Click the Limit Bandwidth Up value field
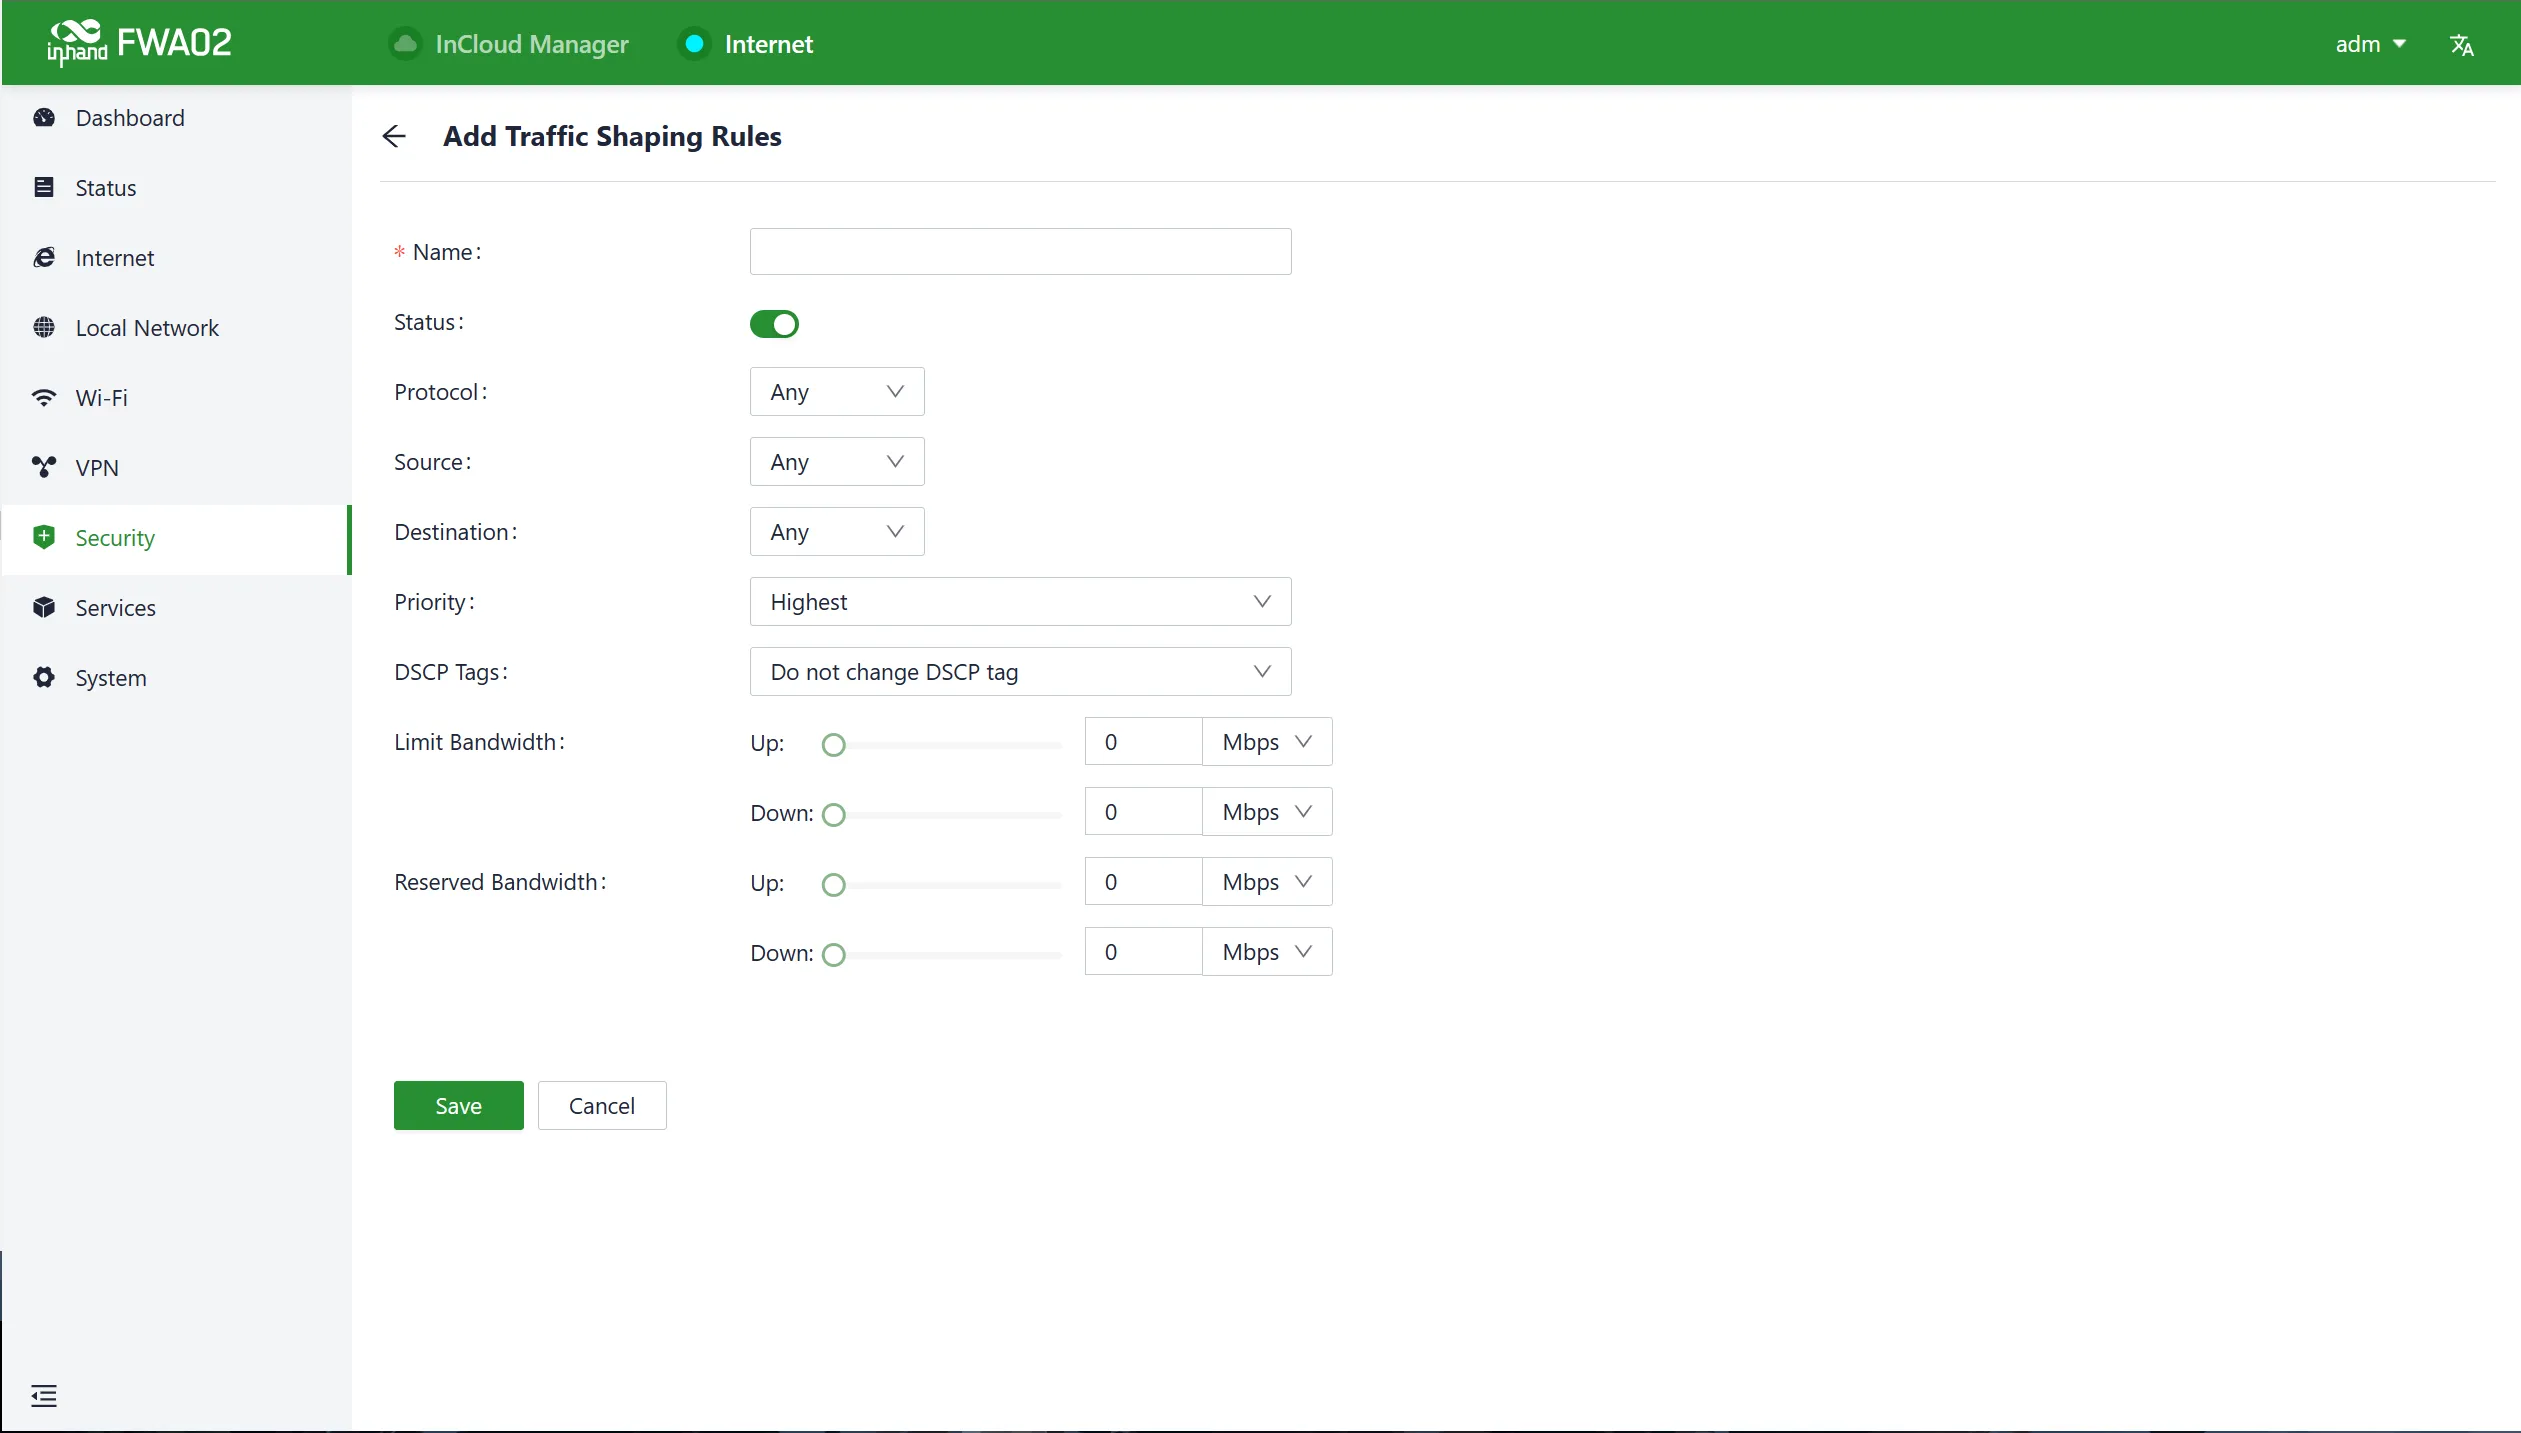Viewport: 2521px width, 1433px height. pyautogui.click(x=1143, y=742)
